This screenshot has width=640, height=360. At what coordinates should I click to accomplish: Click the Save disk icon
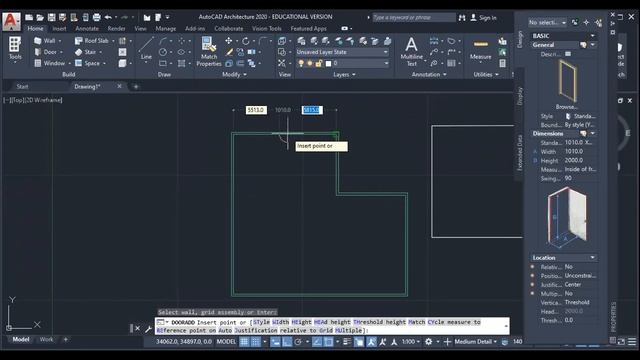(51, 17)
